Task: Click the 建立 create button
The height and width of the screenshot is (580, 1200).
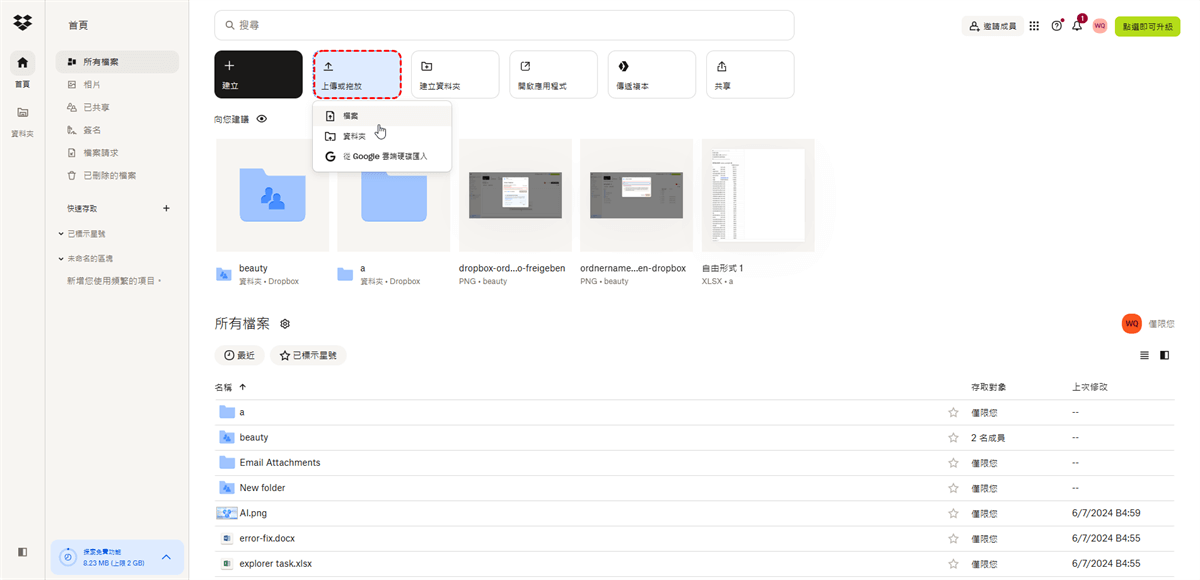Action: pyautogui.click(x=258, y=75)
